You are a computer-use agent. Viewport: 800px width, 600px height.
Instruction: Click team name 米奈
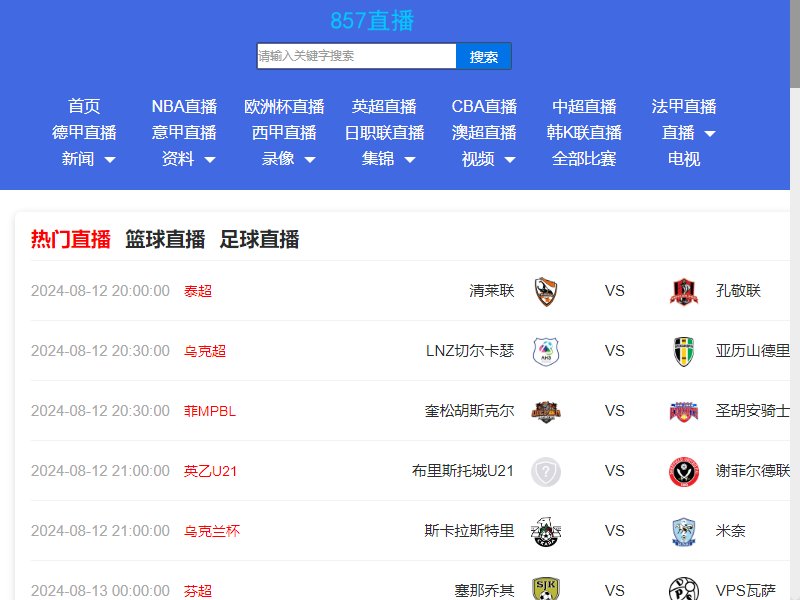click(730, 531)
